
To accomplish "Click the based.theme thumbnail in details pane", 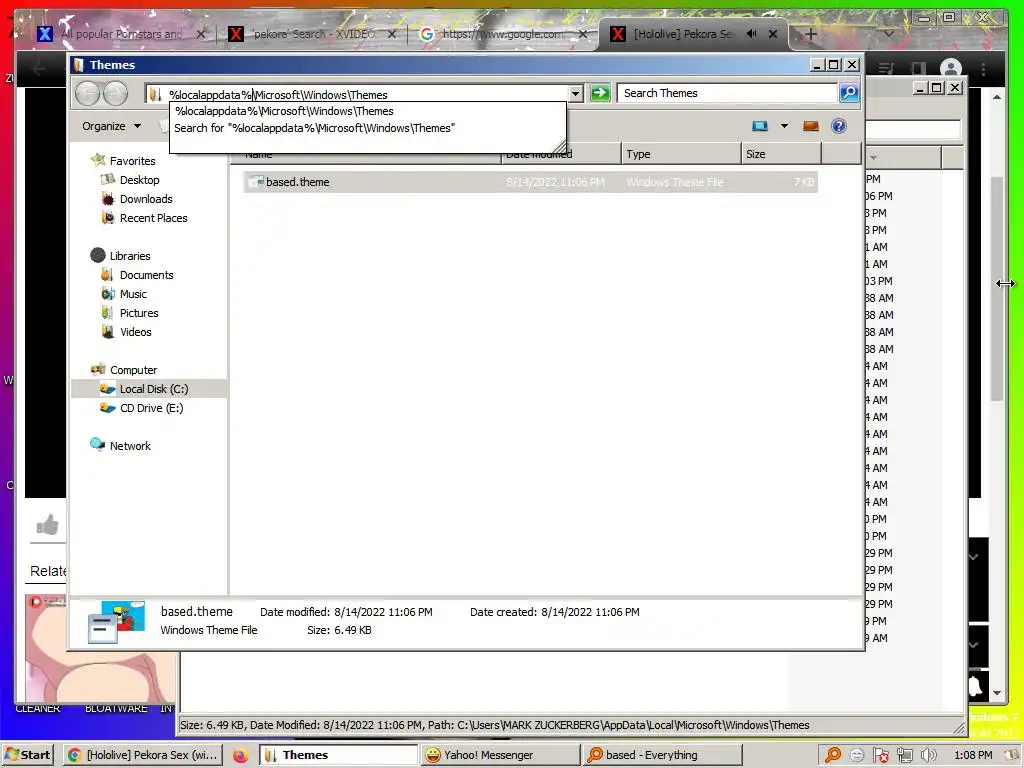I will [116, 622].
